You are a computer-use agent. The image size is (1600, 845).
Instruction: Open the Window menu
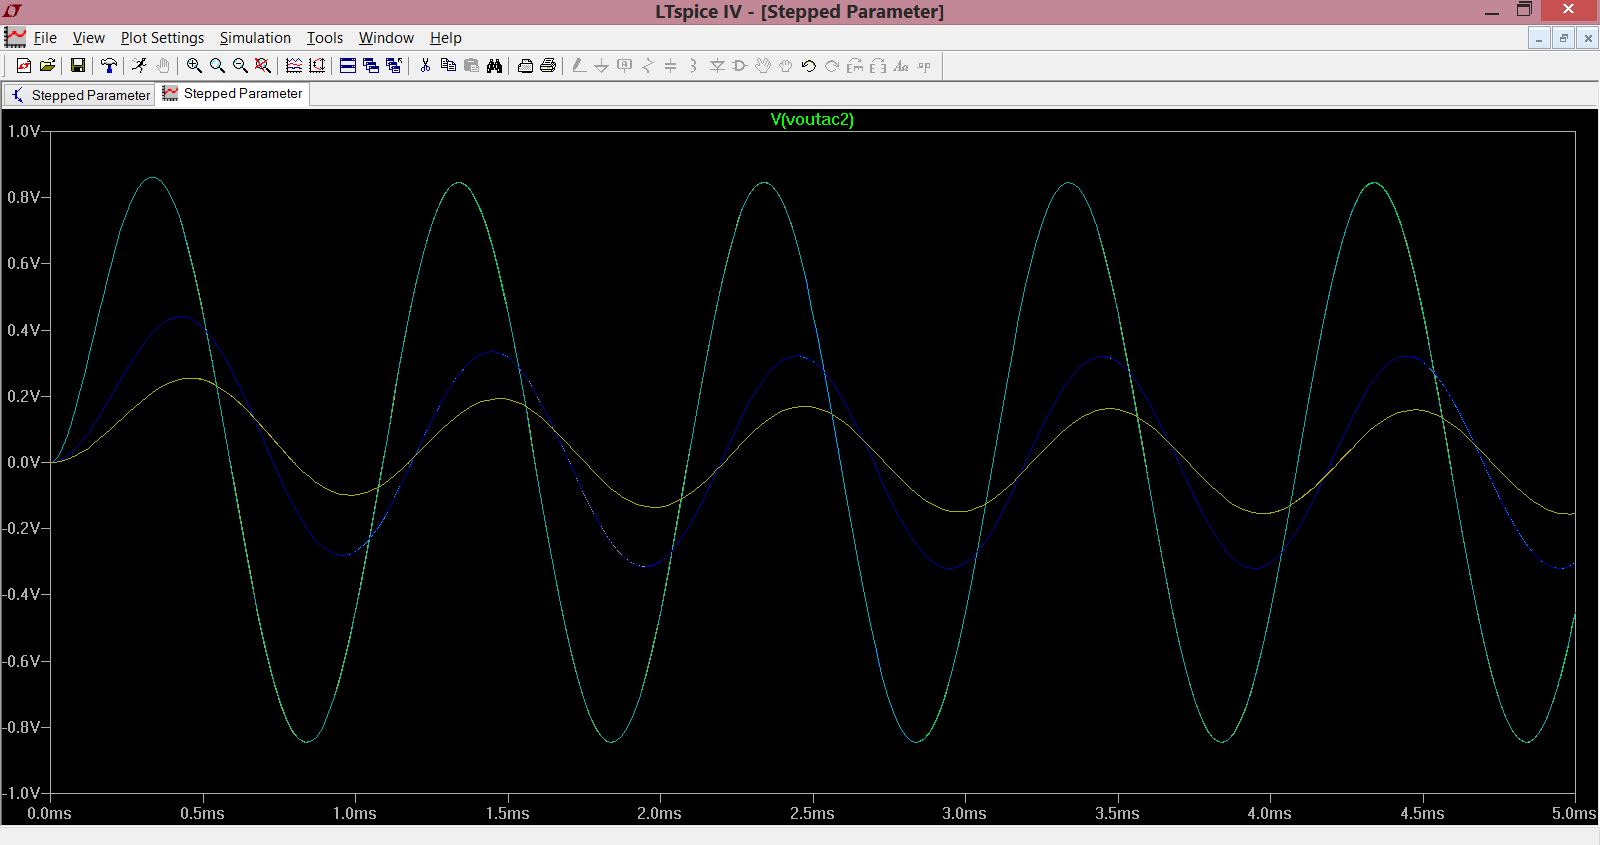tap(386, 38)
